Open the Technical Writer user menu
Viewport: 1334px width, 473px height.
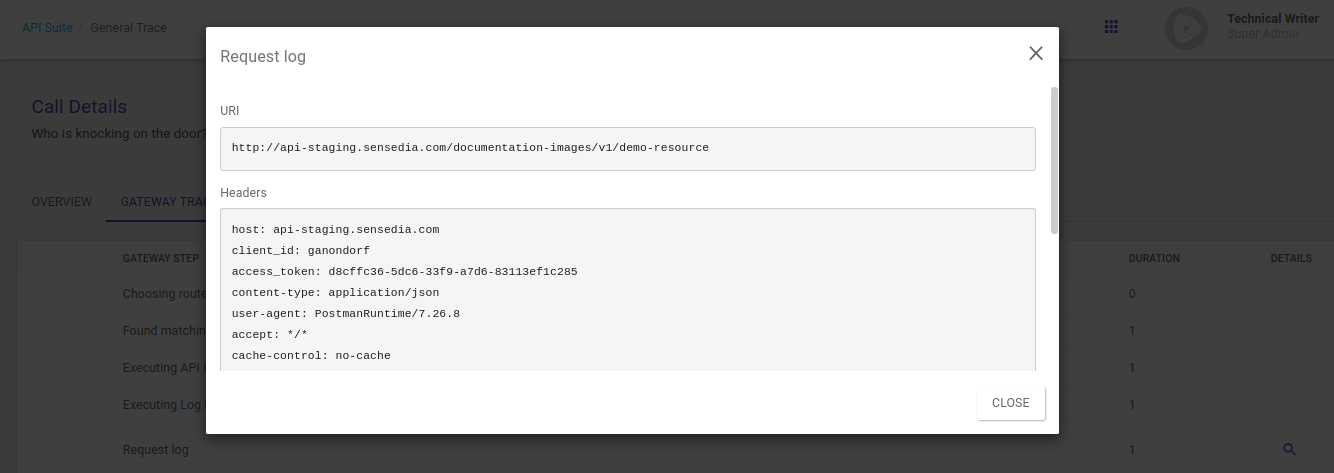pyautogui.click(x=1272, y=19)
